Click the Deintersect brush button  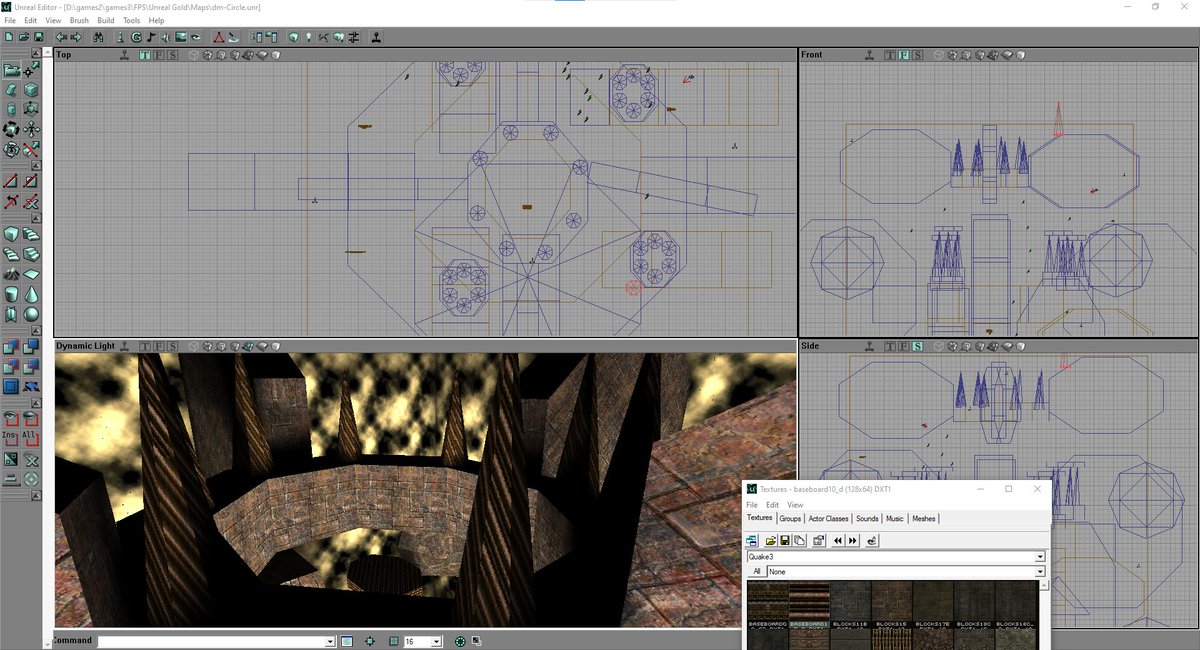tap(32, 366)
